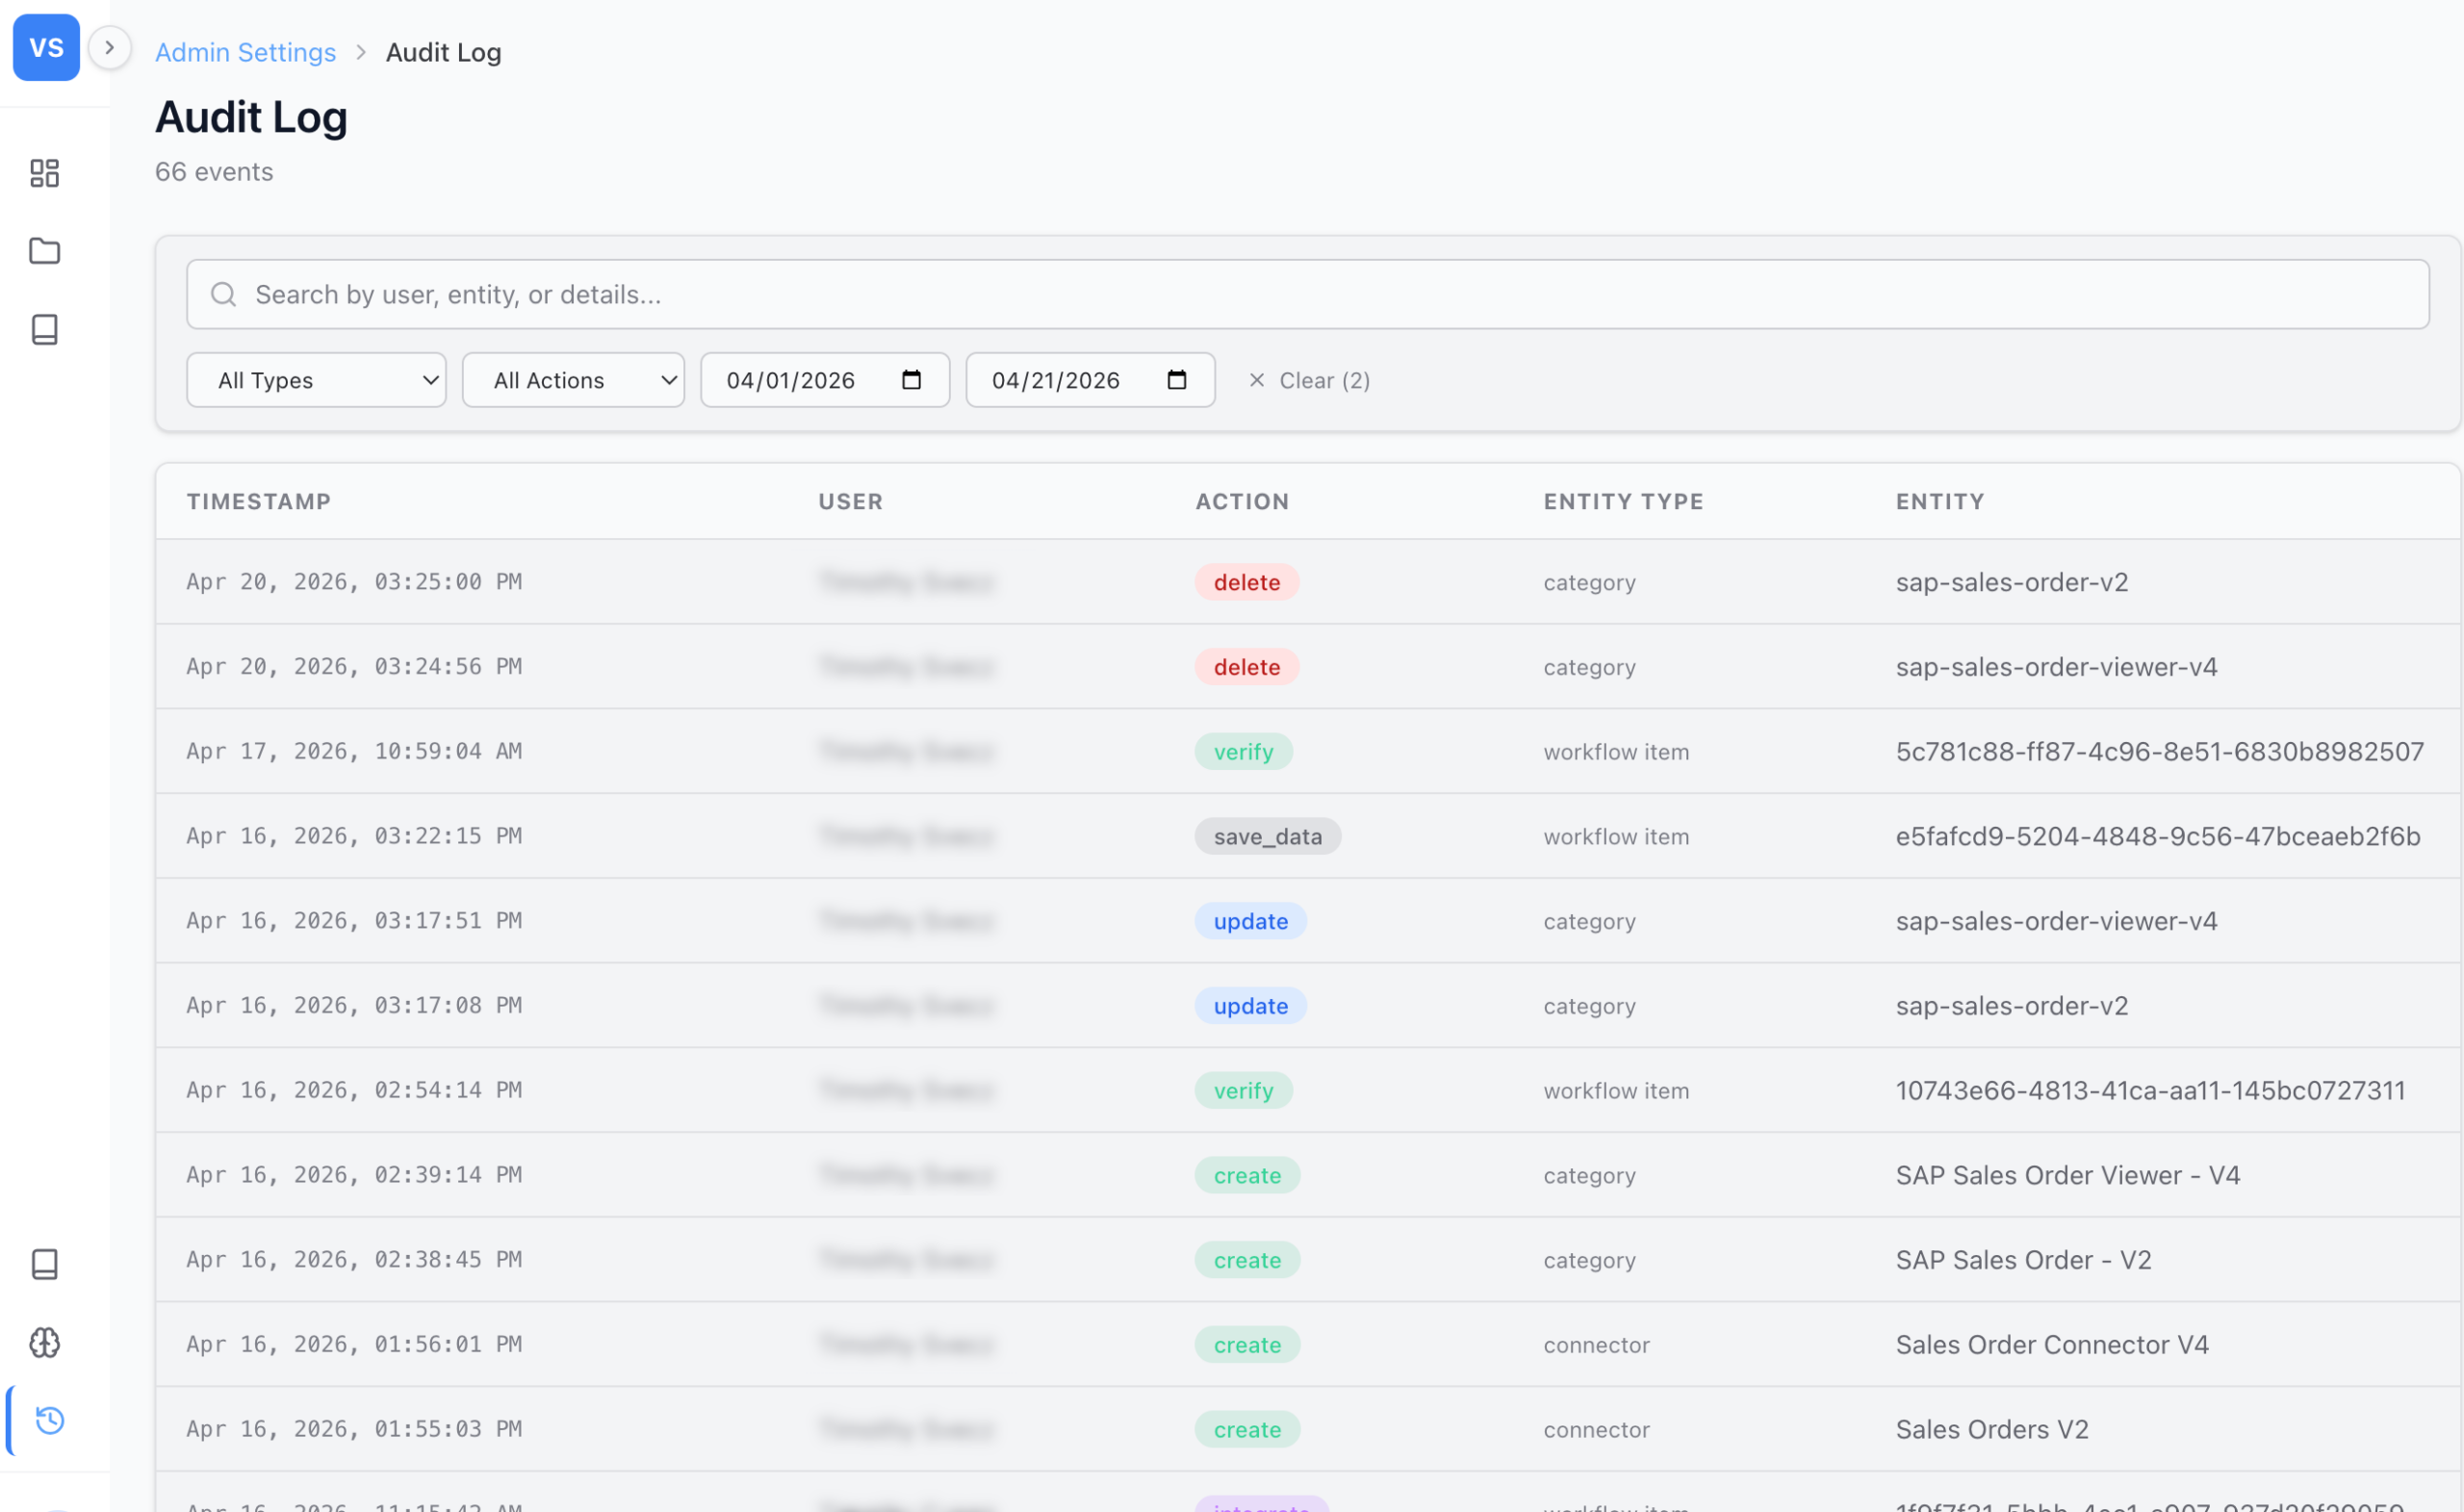Click entity SAP Sales Order - V2
This screenshot has height=1512, width=2464.
pyautogui.click(x=2023, y=1260)
